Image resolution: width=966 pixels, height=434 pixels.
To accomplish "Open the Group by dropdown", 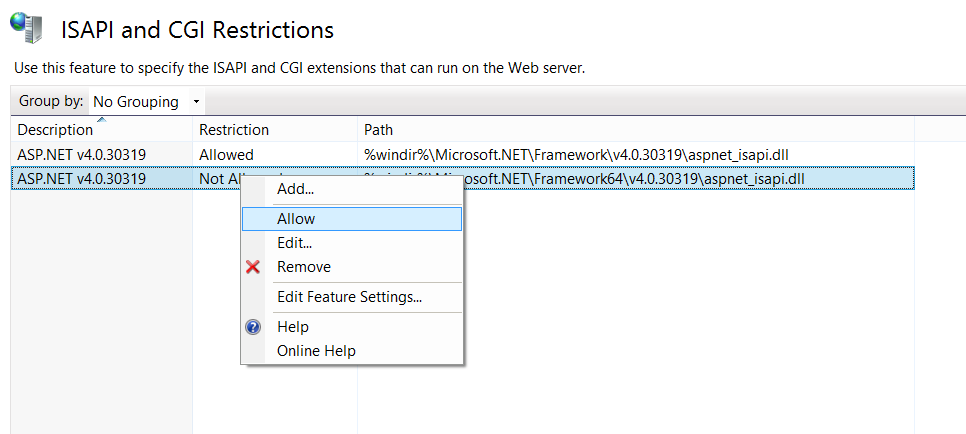I will click(x=145, y=101).
